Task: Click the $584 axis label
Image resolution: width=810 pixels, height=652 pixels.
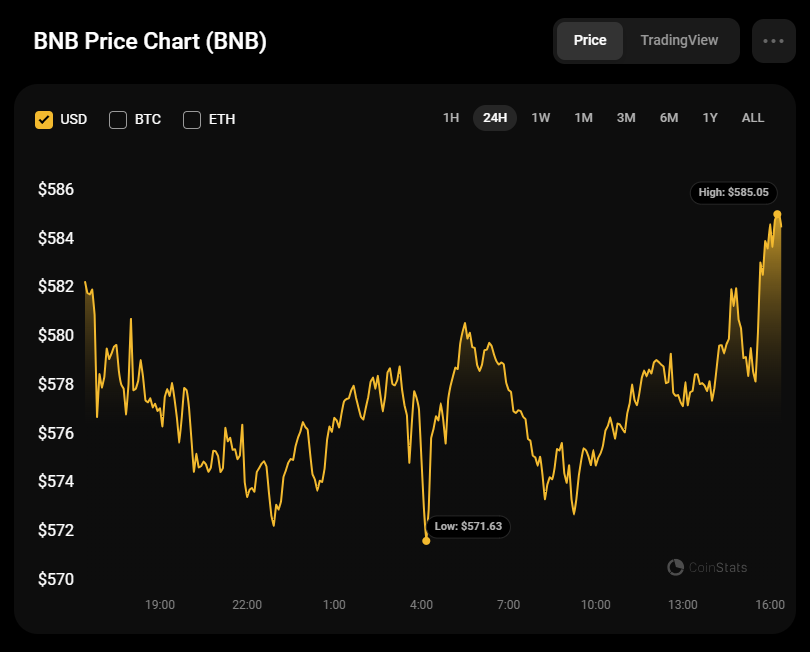Action: 56,238
